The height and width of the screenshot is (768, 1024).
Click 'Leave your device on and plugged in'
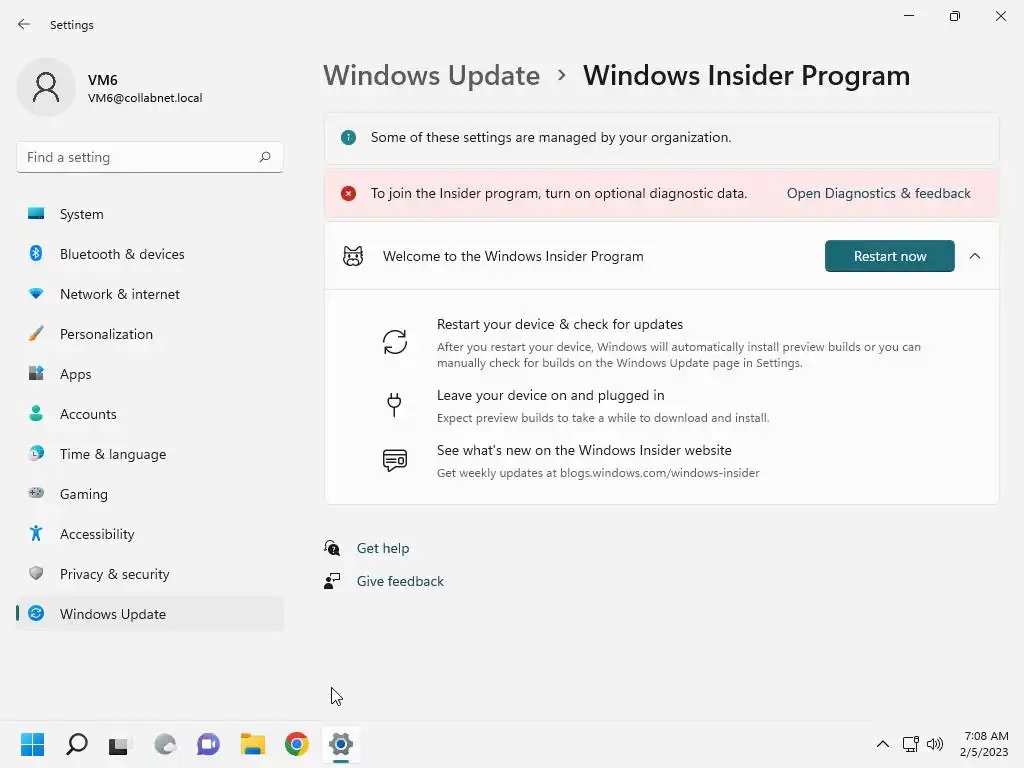click(x=551, y=395)
